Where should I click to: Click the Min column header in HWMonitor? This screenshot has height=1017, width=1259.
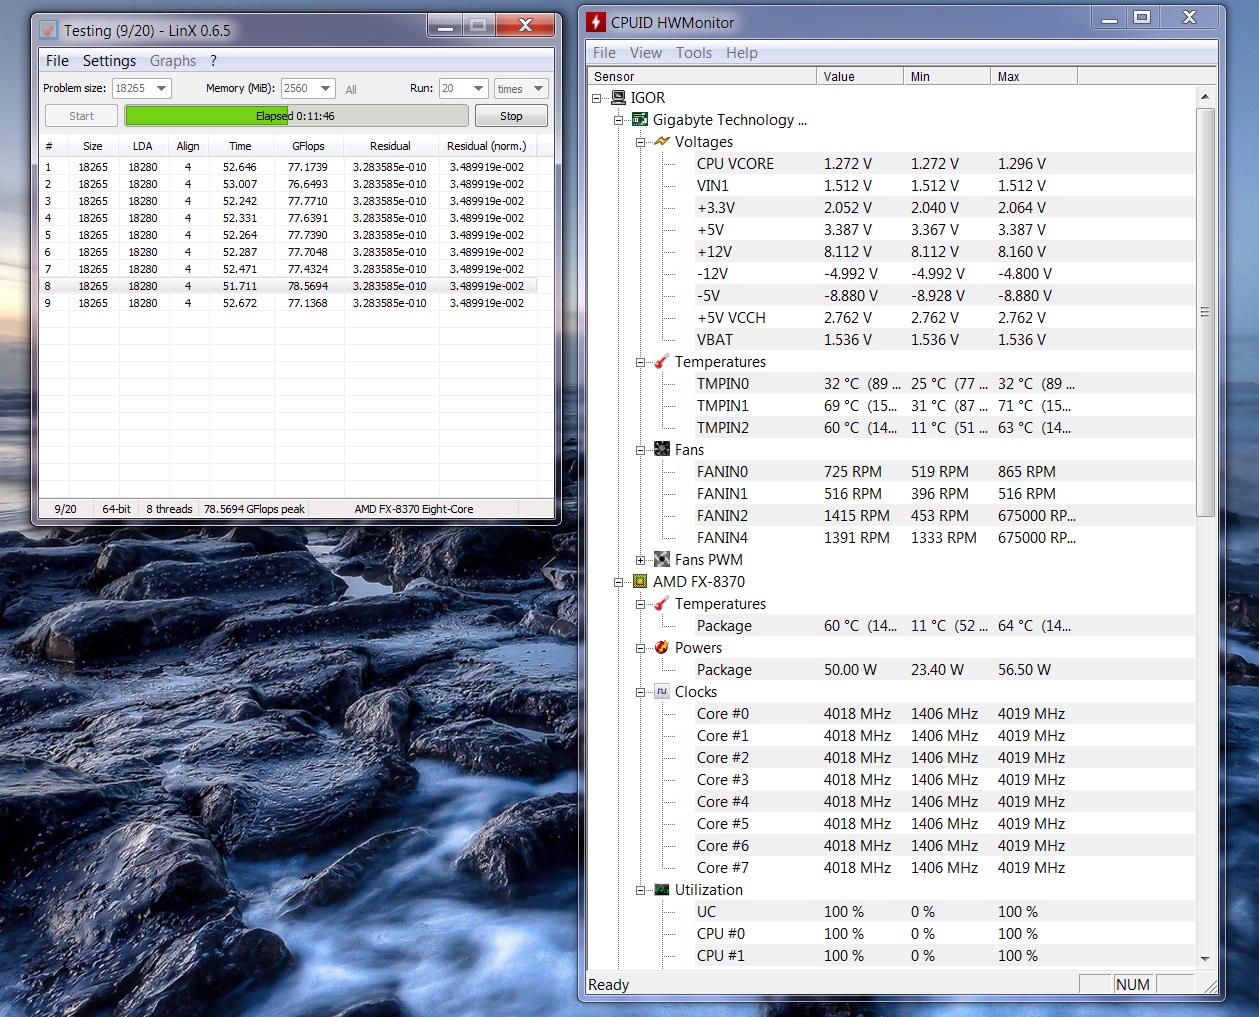click(x=946, y=76)
